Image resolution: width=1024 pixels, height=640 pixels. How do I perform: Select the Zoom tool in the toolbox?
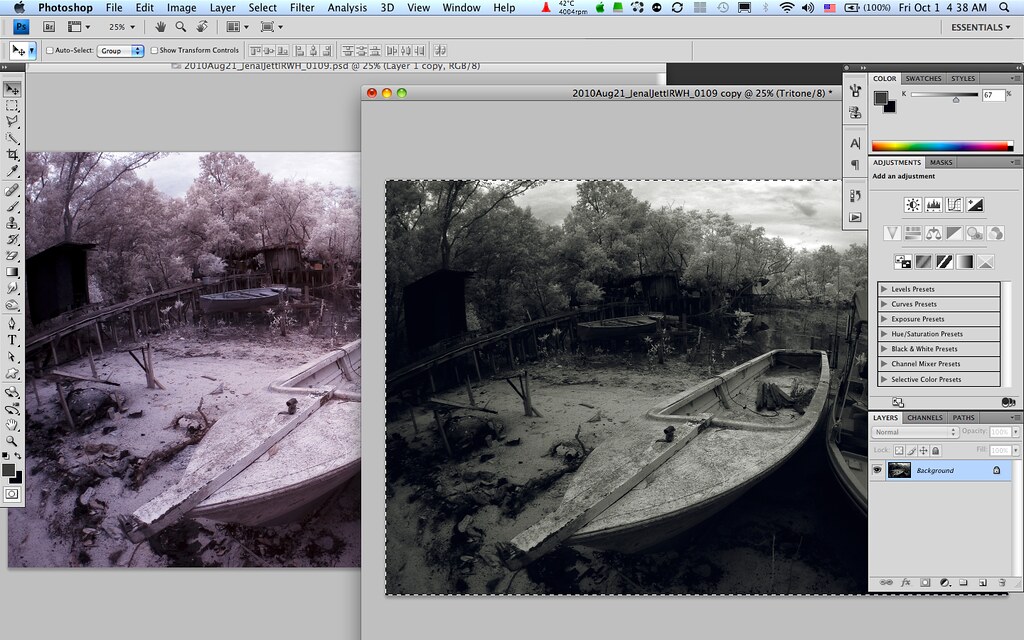click(x=12, y=441)
